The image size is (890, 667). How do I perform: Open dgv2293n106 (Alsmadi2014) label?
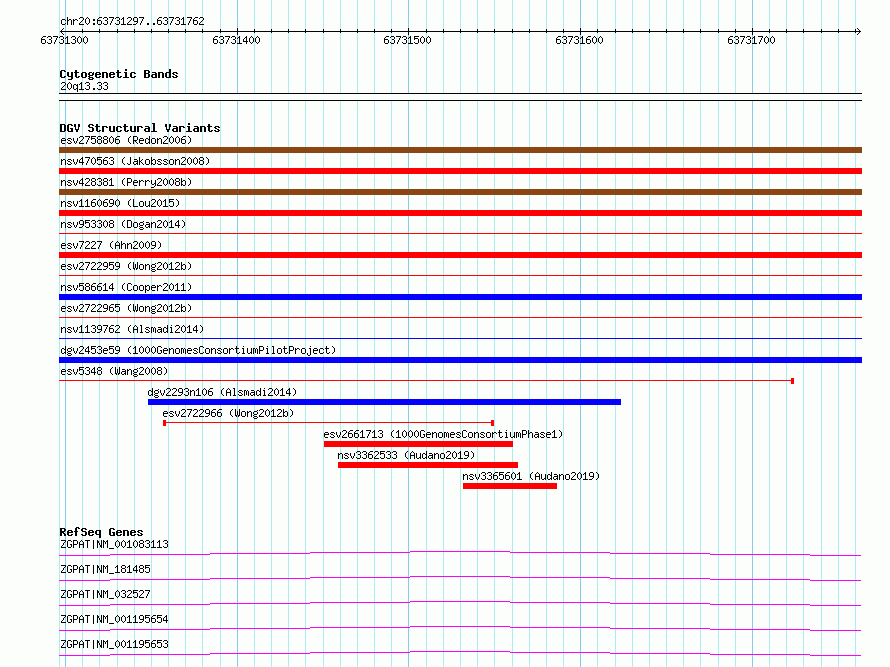coord(222,392)
